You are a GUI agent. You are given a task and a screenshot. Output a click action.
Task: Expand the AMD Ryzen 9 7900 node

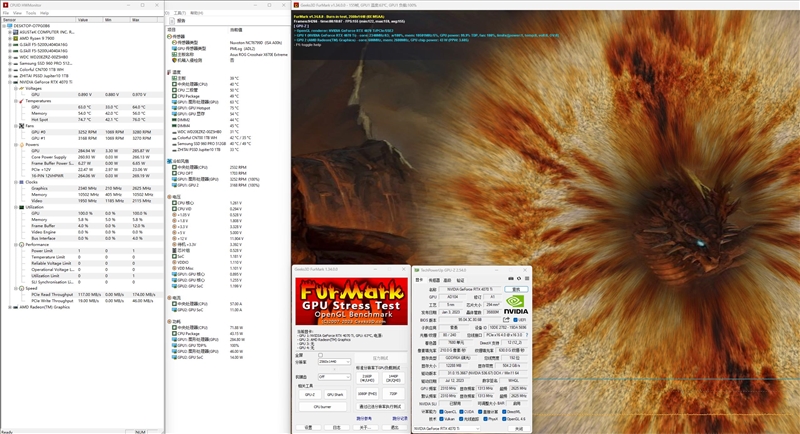pyautogui.click(x=10, y=38)
